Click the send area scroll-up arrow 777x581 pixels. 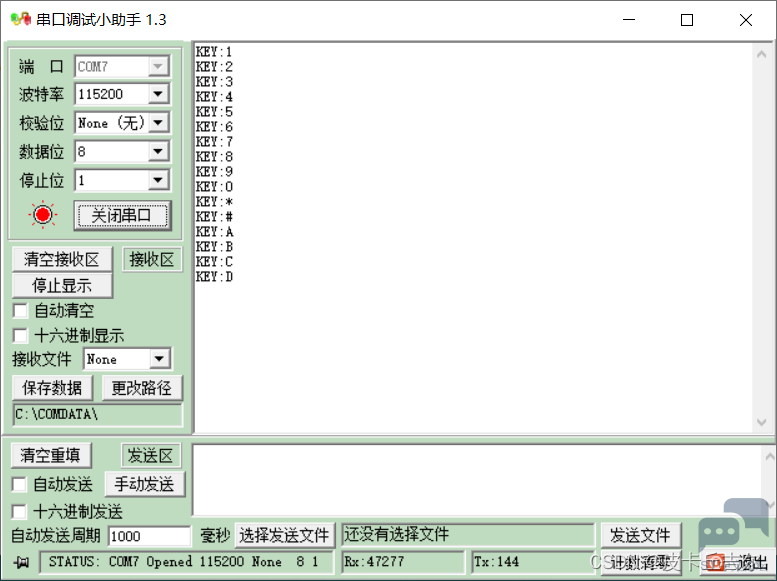click(769, 456)
